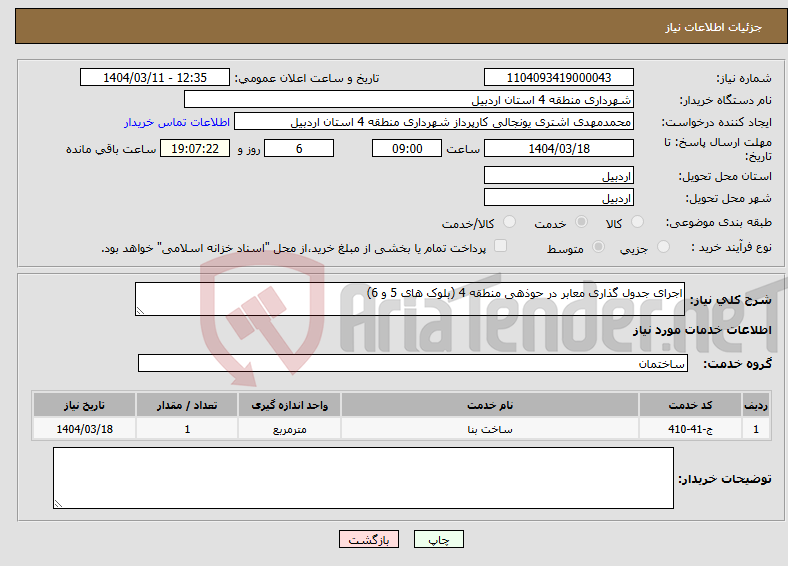This screenshot has width=788, height=566.
Task: Select the خدمت radio button
Action: (x=581, y=222)
